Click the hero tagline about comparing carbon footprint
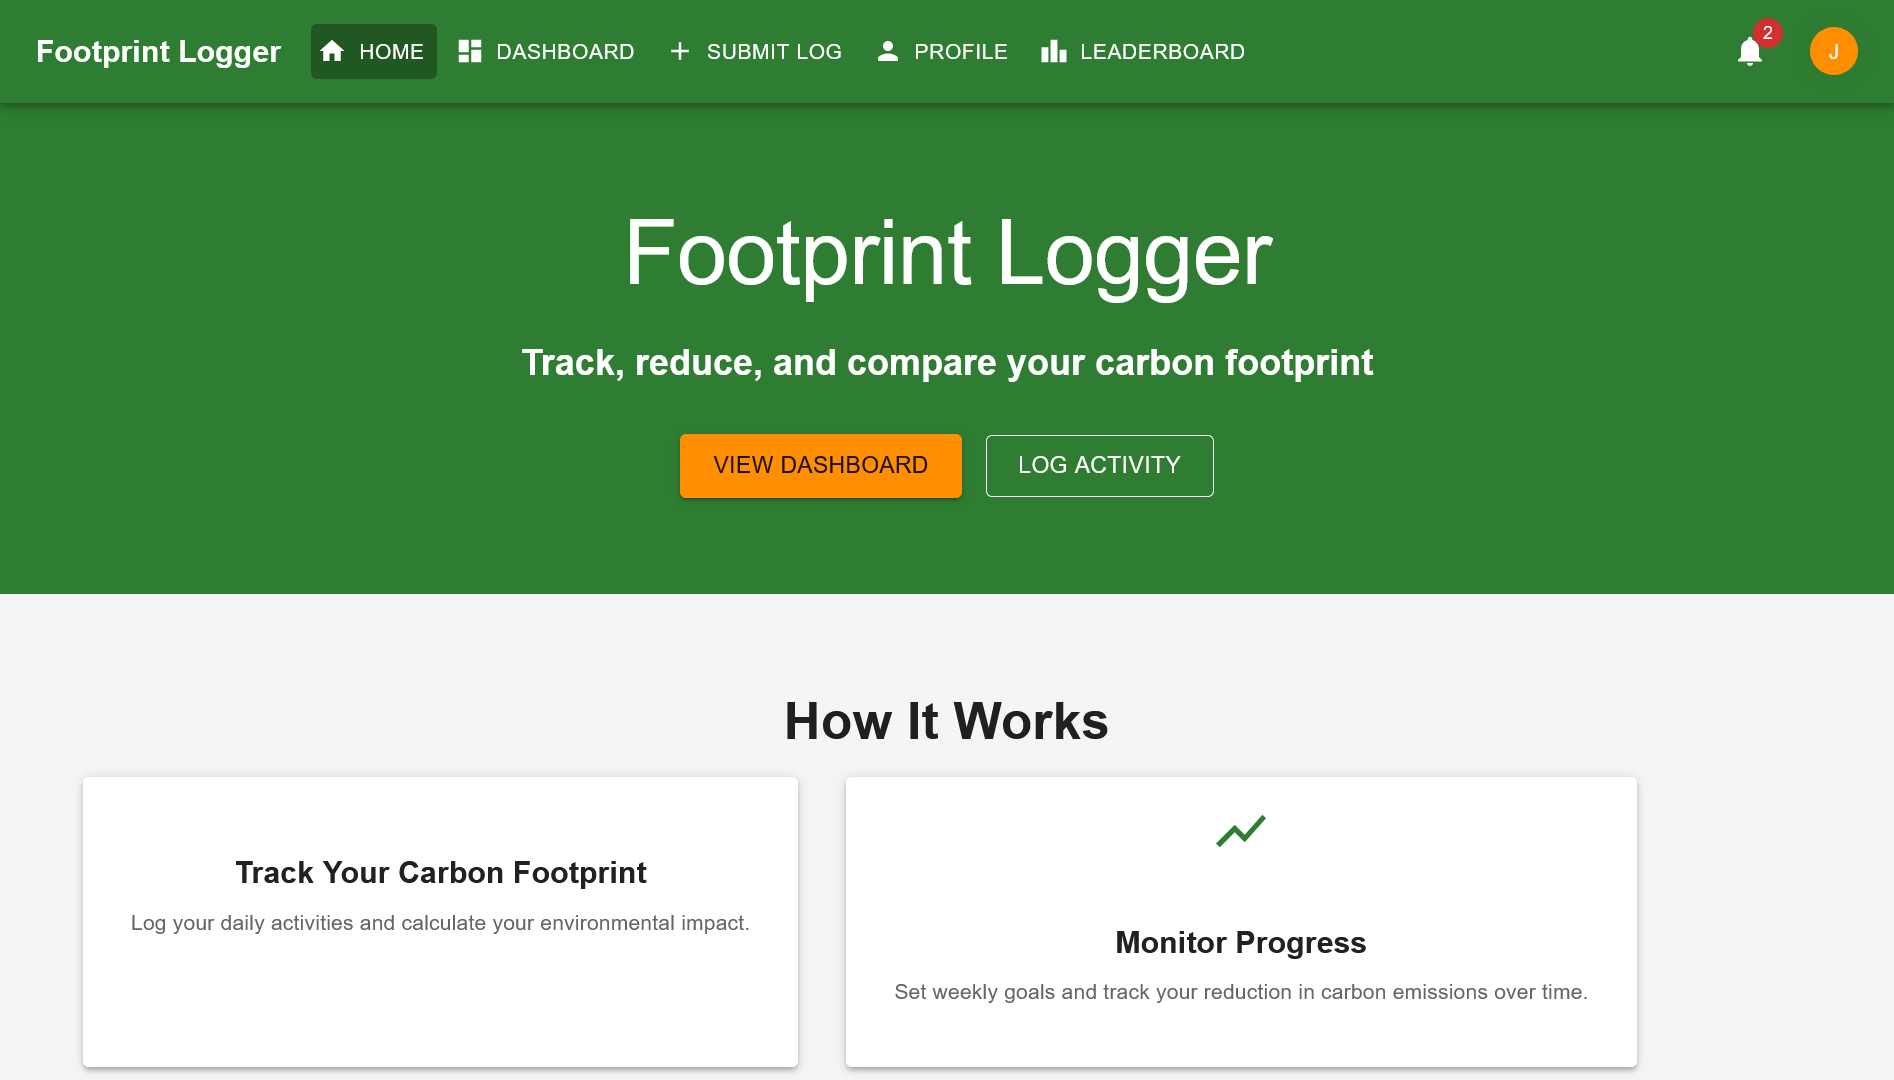 click(x=947, y=362)
